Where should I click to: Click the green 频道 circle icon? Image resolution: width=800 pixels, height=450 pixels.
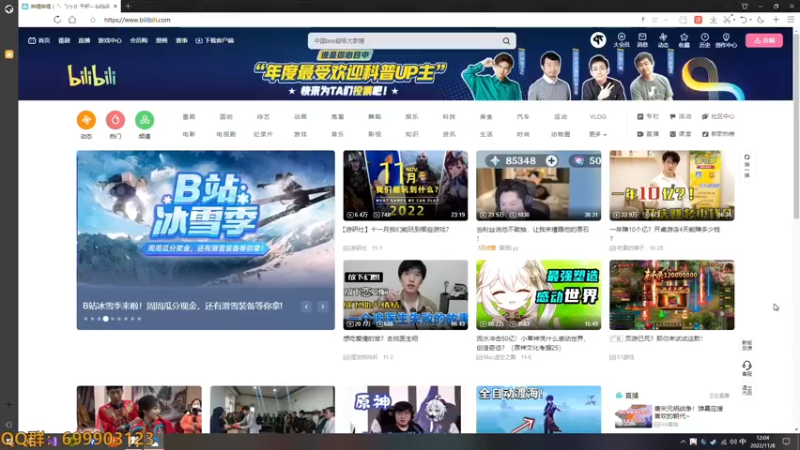click(x=144, y=120)
